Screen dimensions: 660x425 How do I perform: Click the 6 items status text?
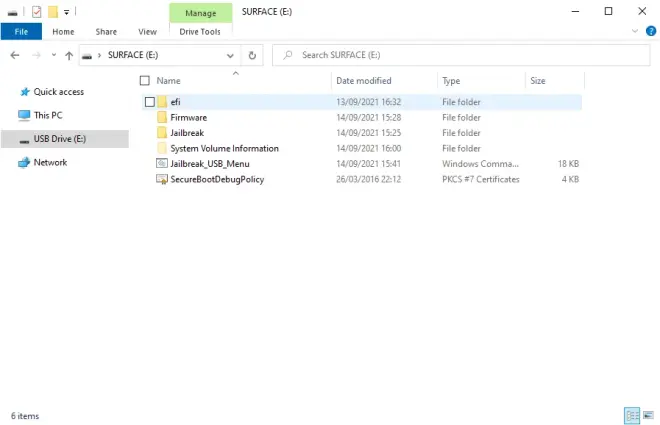[x=25, y=416]
